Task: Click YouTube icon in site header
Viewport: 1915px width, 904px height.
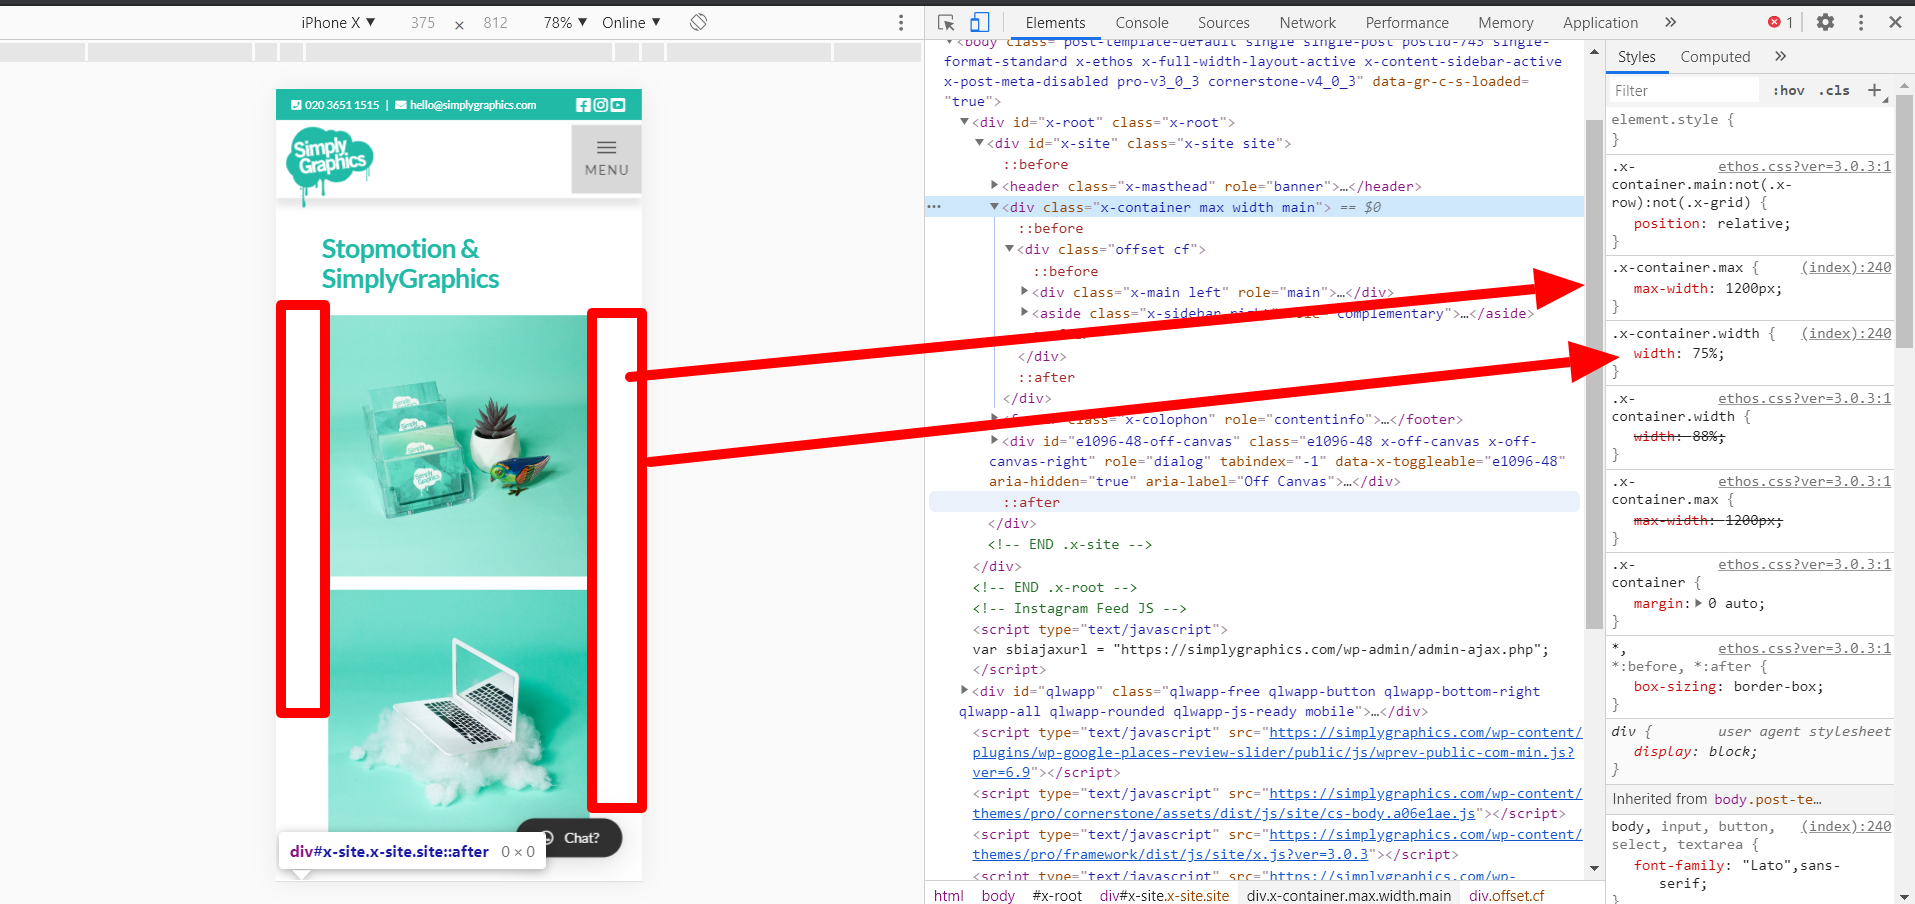Action: click(618, 105)
